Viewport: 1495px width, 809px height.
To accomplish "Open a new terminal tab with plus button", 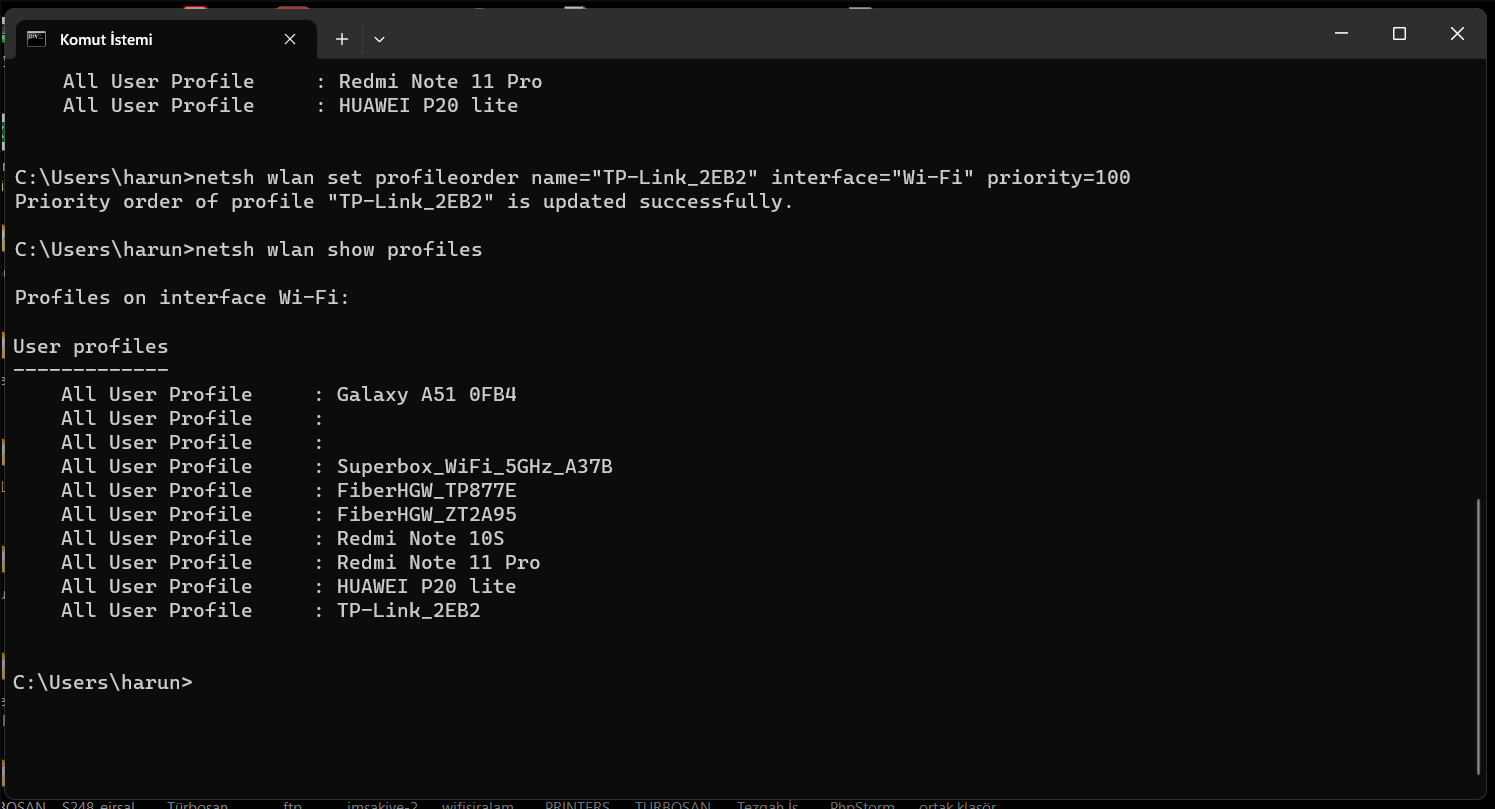I will [342, 39].
